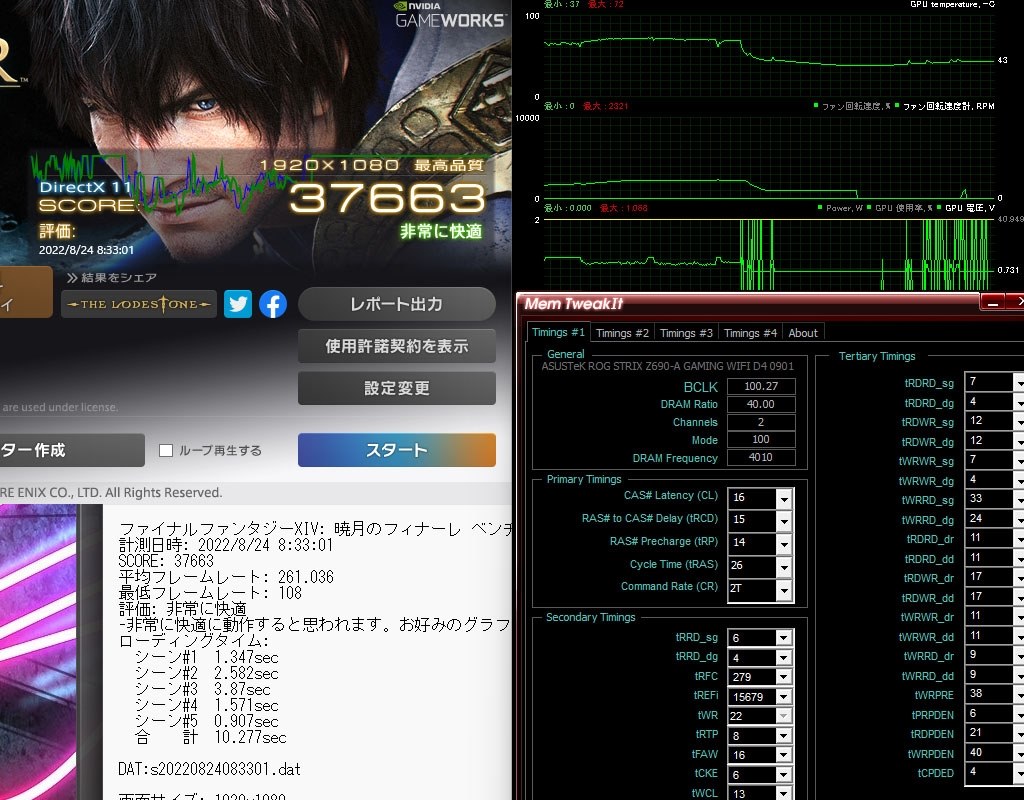Screen dimensions: 1024x800
Task: Expand CAS# Latency (CL) dropdown
Action: pyautogui.click(x=784, y=500)
